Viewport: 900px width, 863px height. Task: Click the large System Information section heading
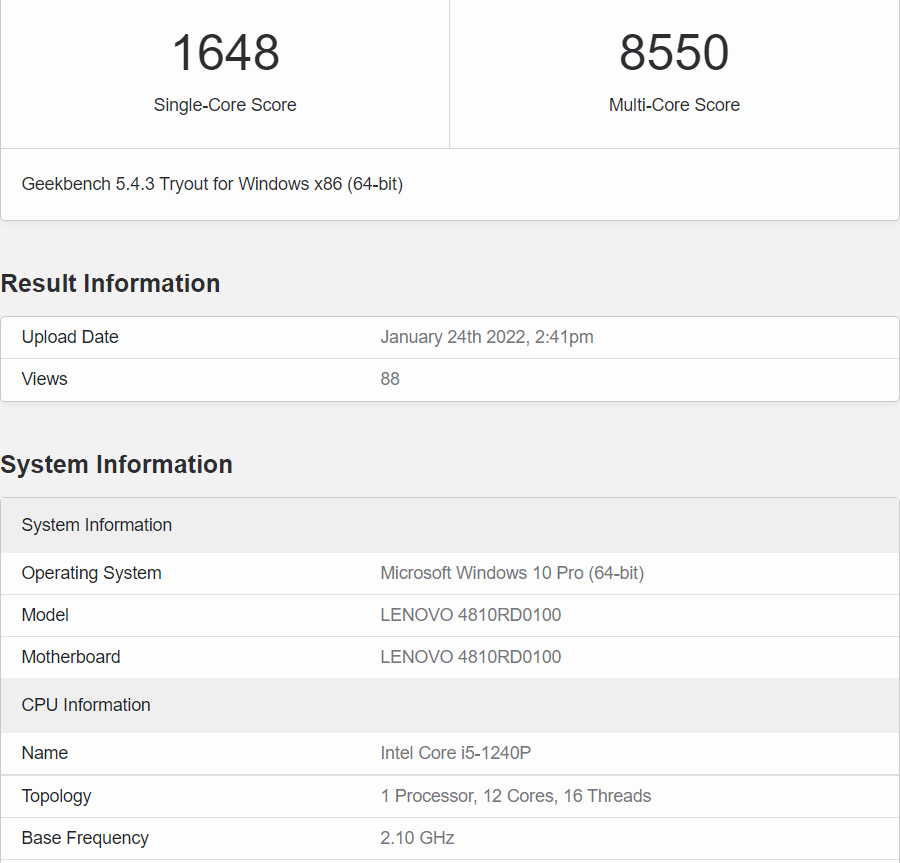coord(116,464)
